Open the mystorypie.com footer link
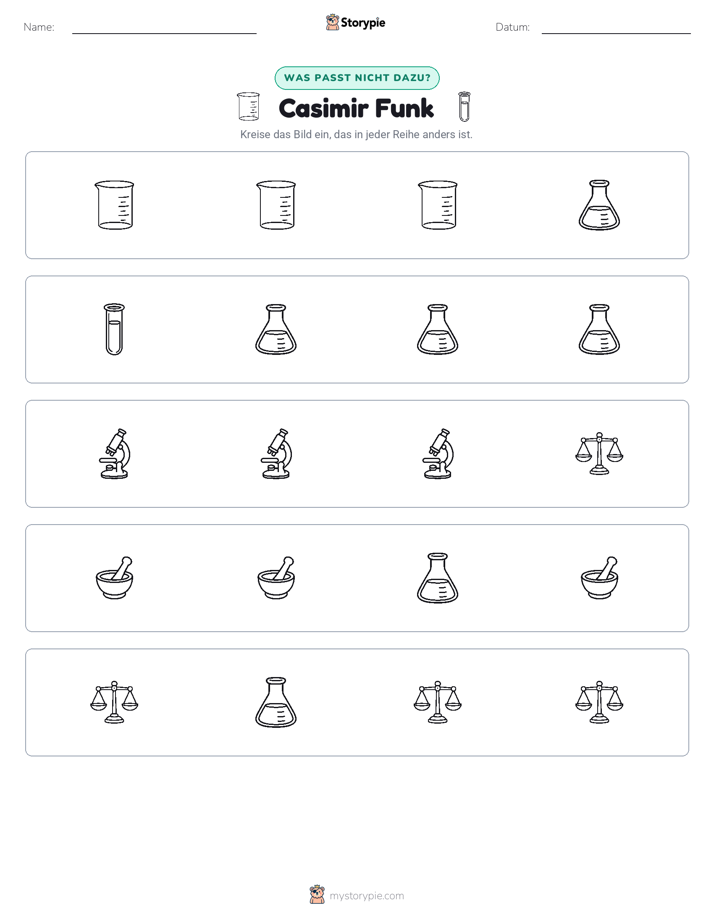 [357, 895]
